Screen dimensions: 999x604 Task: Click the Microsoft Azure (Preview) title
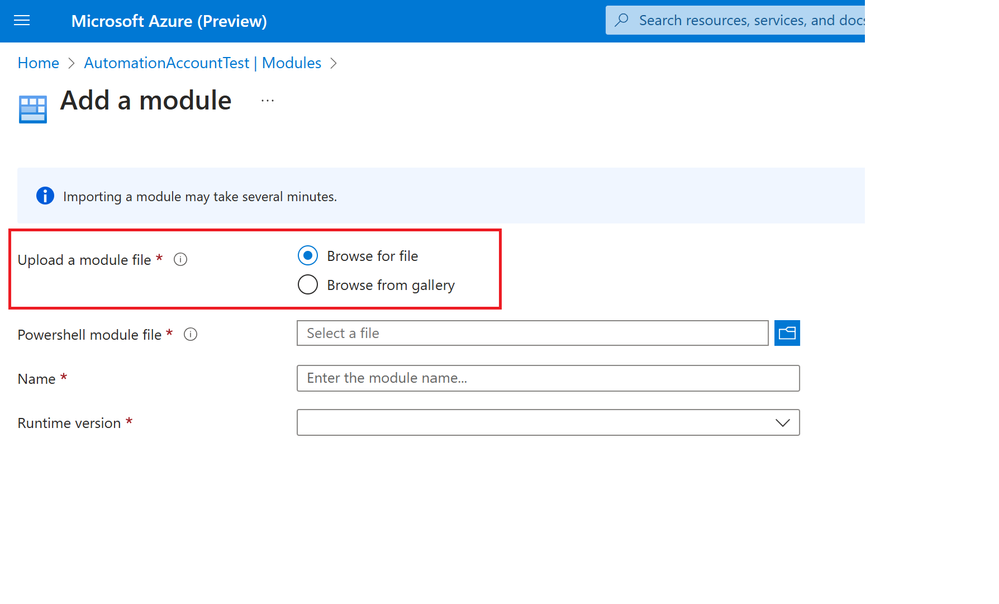169,21
